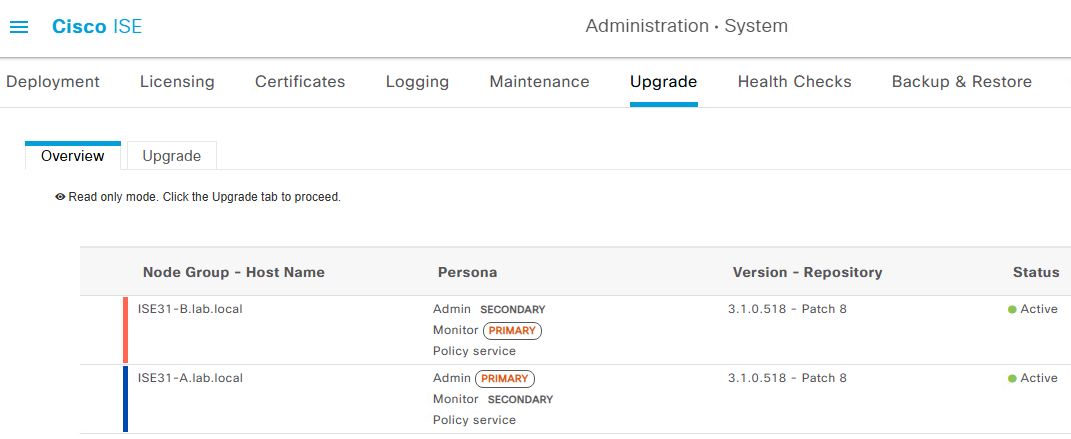This screenshot has height=439, width=1071.
Task: Select the Logging tab
Action: click(x=417, y=82)
